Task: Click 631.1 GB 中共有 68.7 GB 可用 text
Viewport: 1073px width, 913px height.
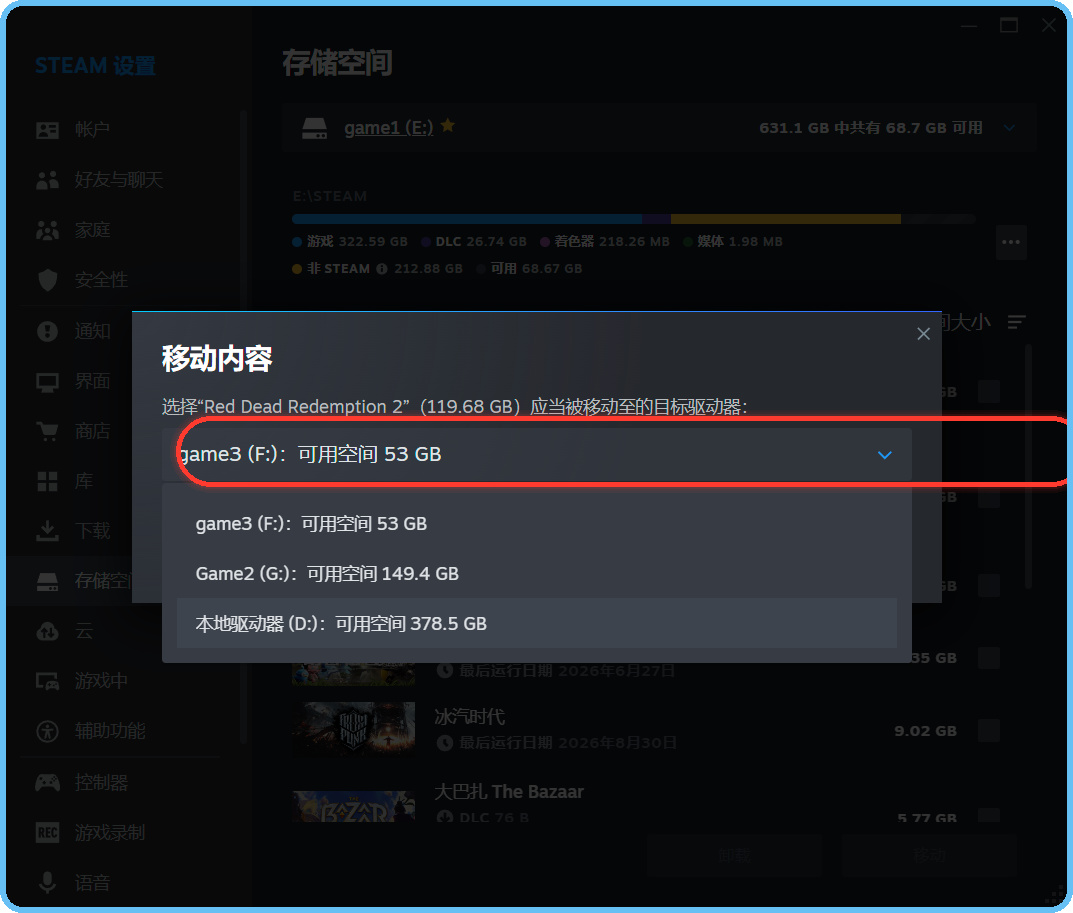Action: [870, 128]
